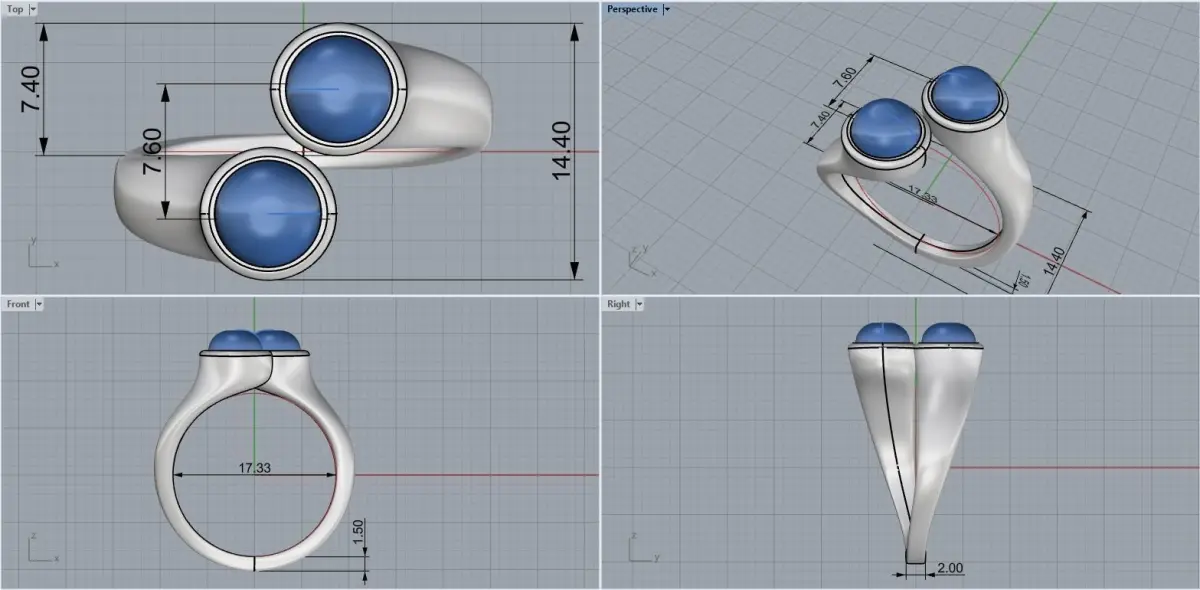Select the upper blue gemstone in Top viewport

coord(339,87)
